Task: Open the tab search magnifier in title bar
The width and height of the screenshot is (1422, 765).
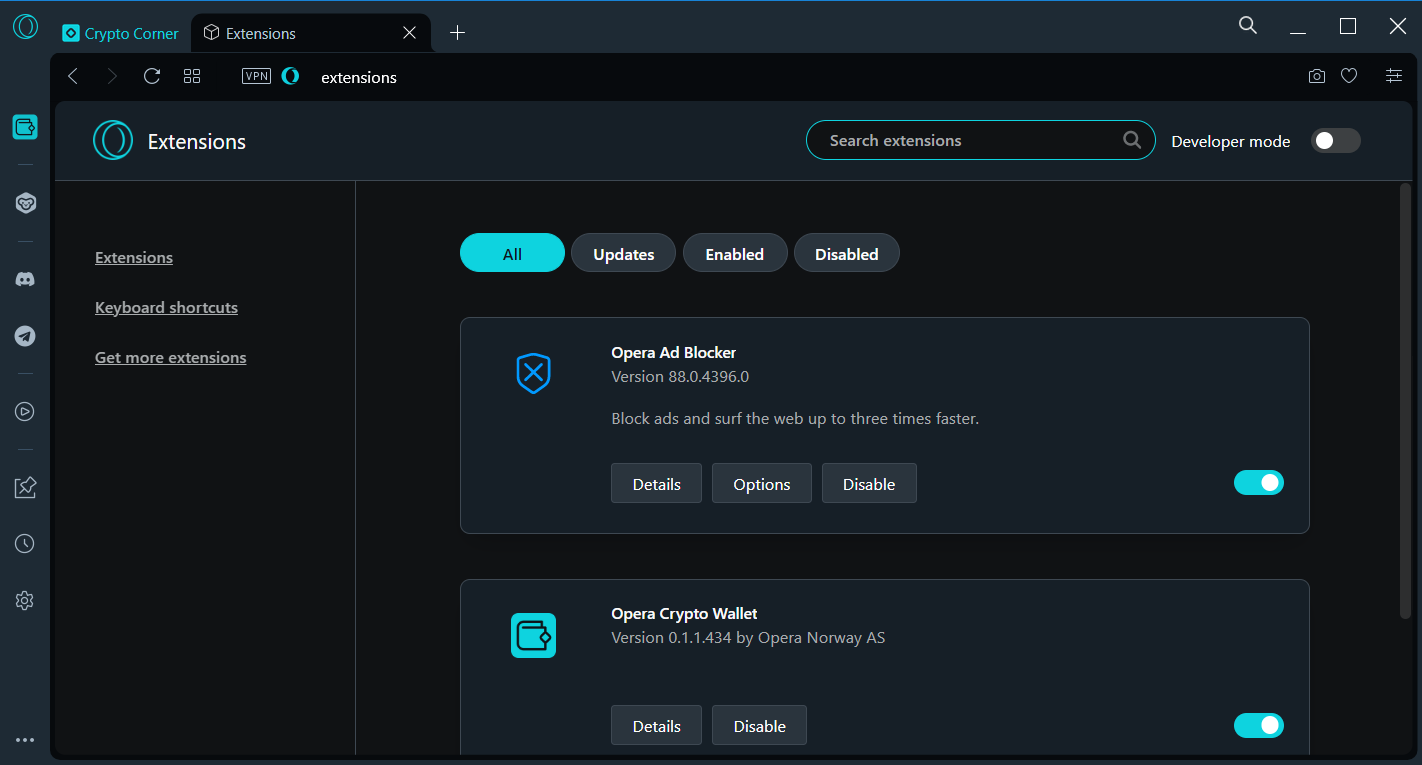Action: [x=1248, y=26]
